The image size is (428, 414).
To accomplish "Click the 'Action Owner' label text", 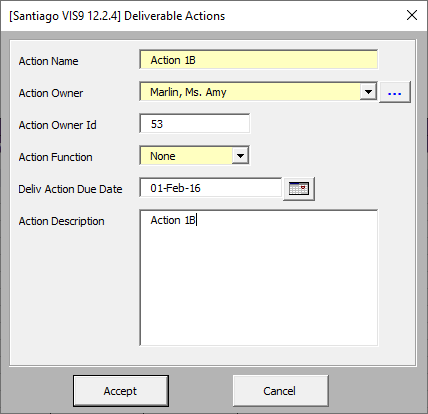I will click(x=51, y=93).
